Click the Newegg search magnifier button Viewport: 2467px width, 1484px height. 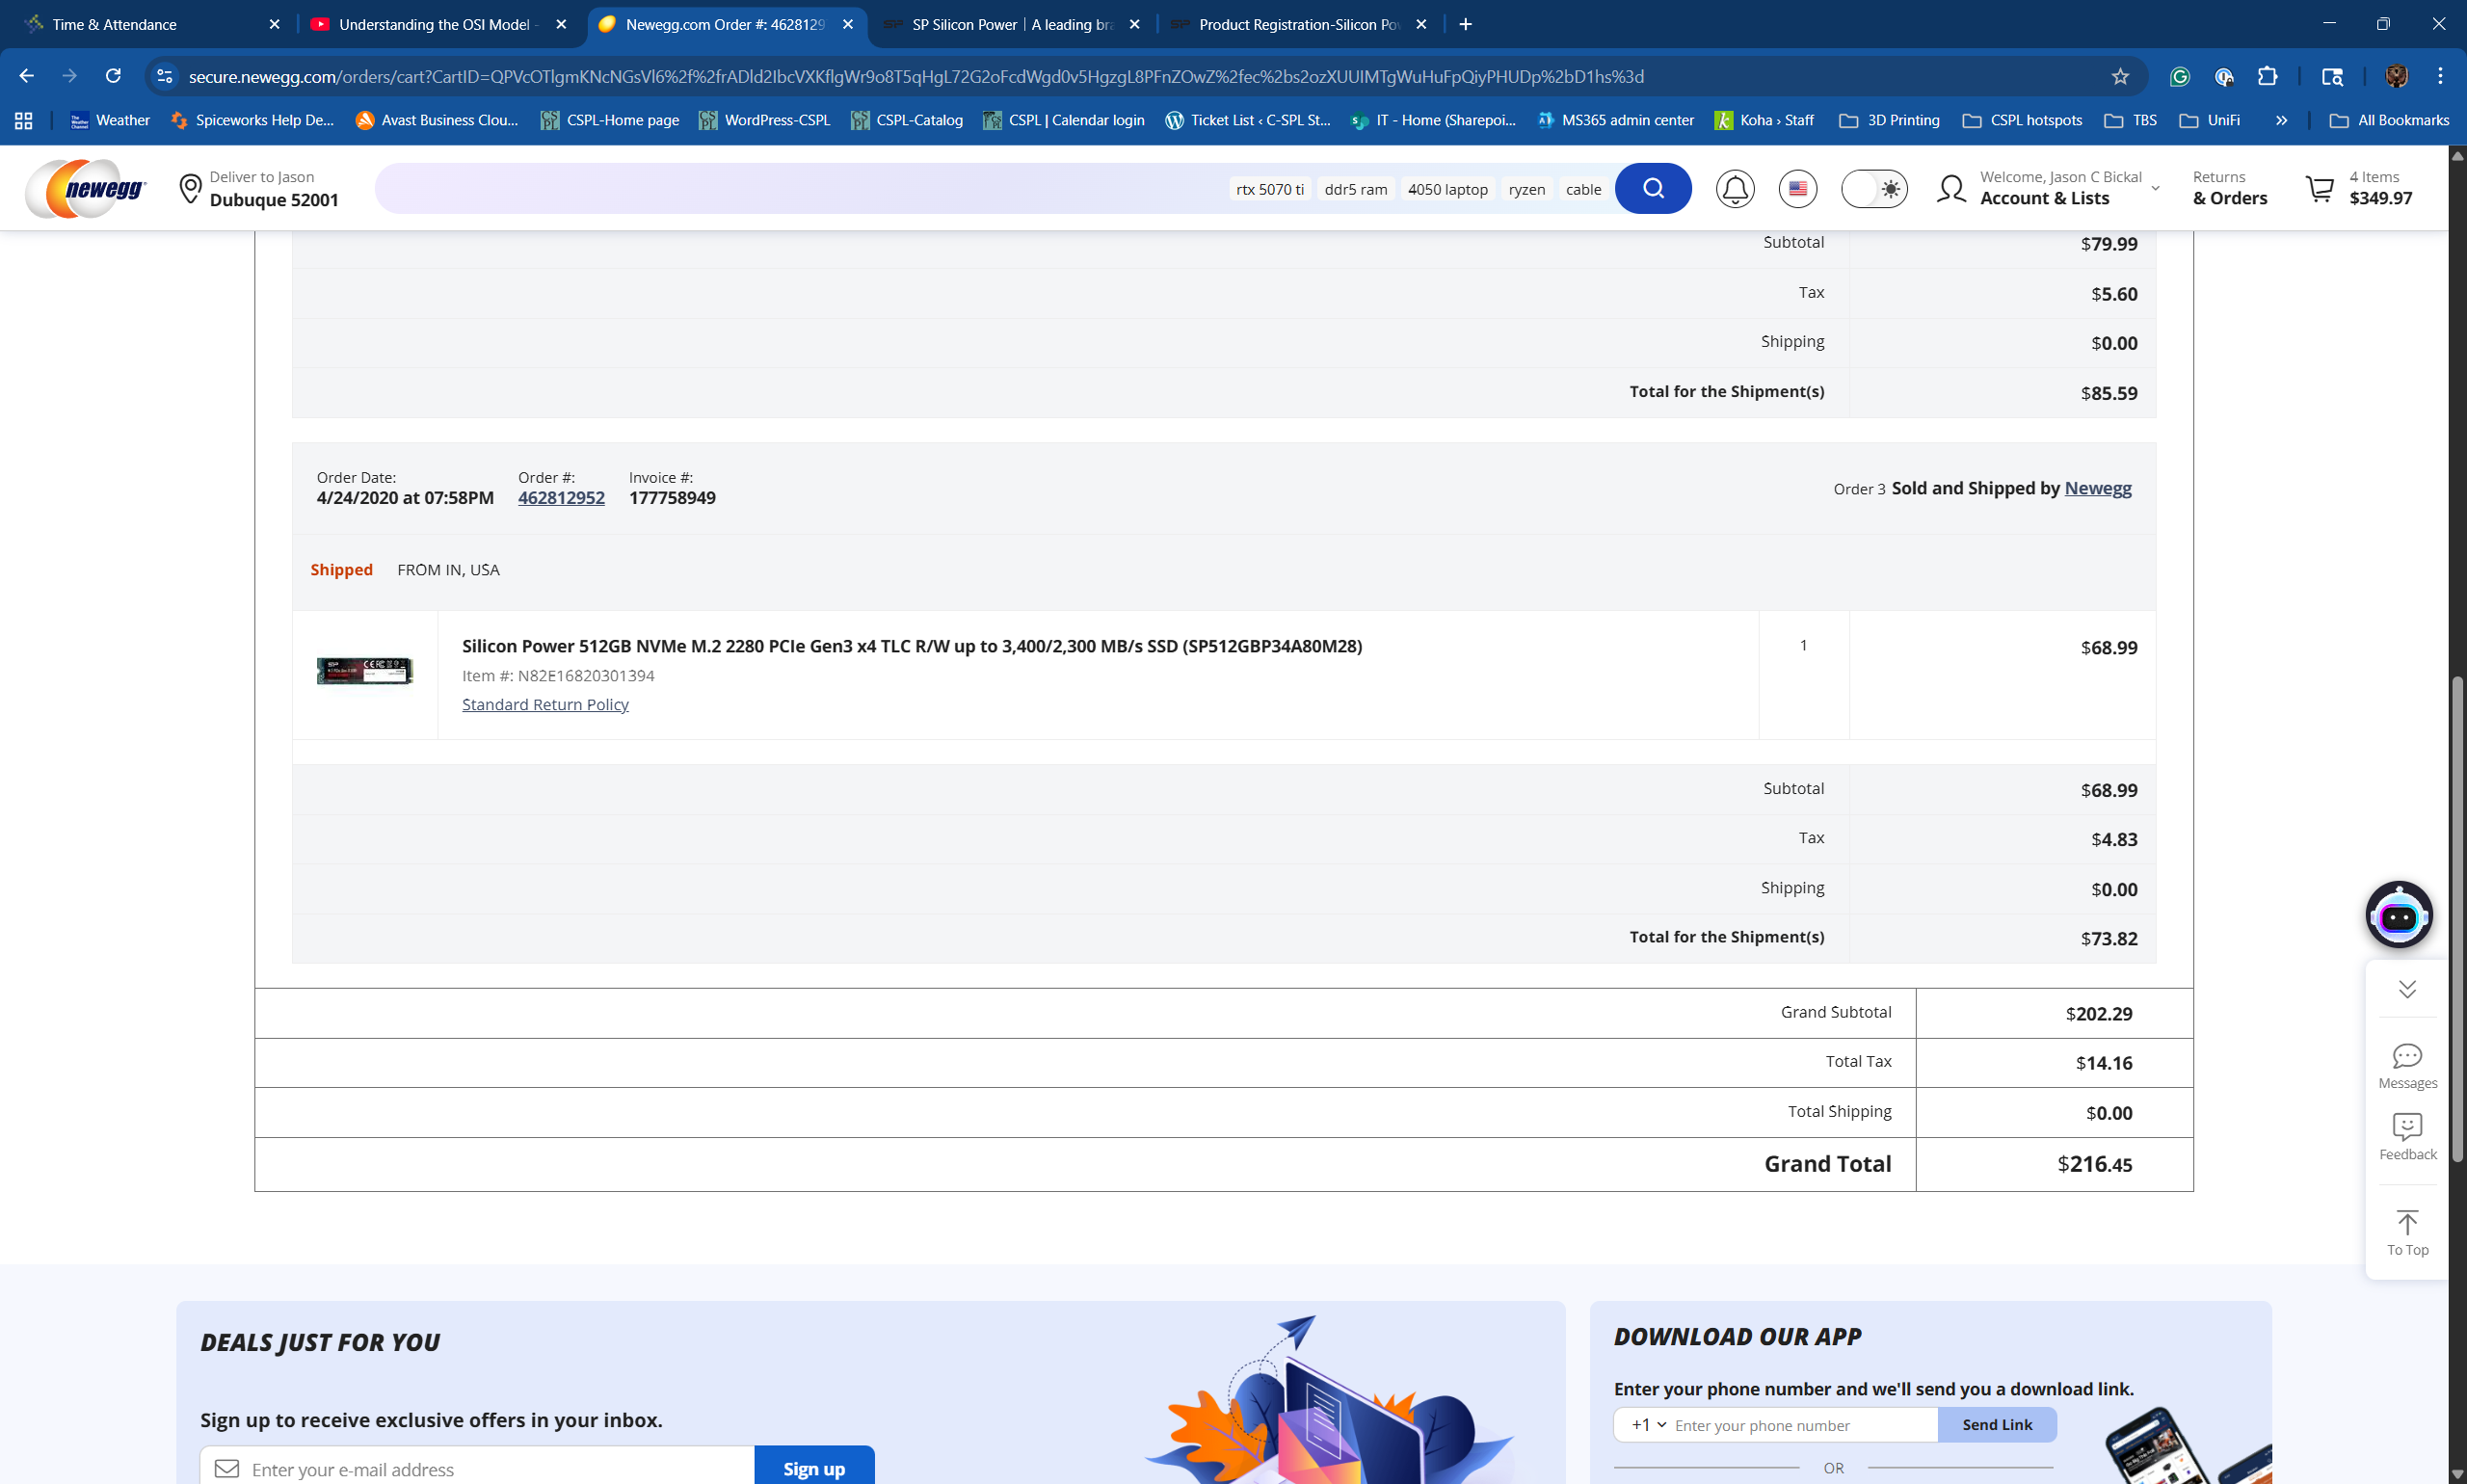(x=1652, y=188)
